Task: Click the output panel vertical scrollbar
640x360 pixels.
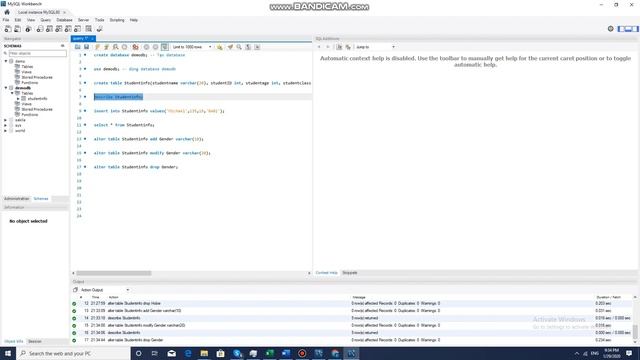Action: click(635, 320)
